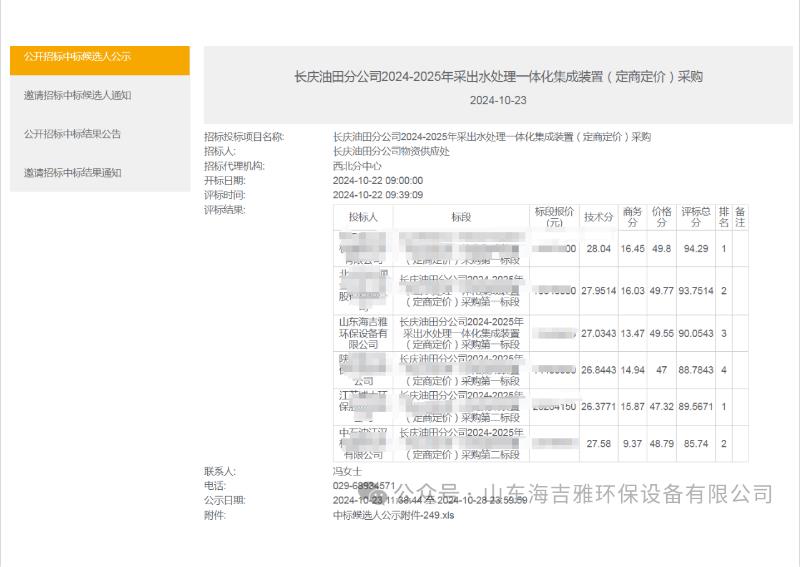Screen dimensions: 800x567
Task: Go to 邀请招标中标结果通知 sidebar item
Action: click(x=73, y=173)
